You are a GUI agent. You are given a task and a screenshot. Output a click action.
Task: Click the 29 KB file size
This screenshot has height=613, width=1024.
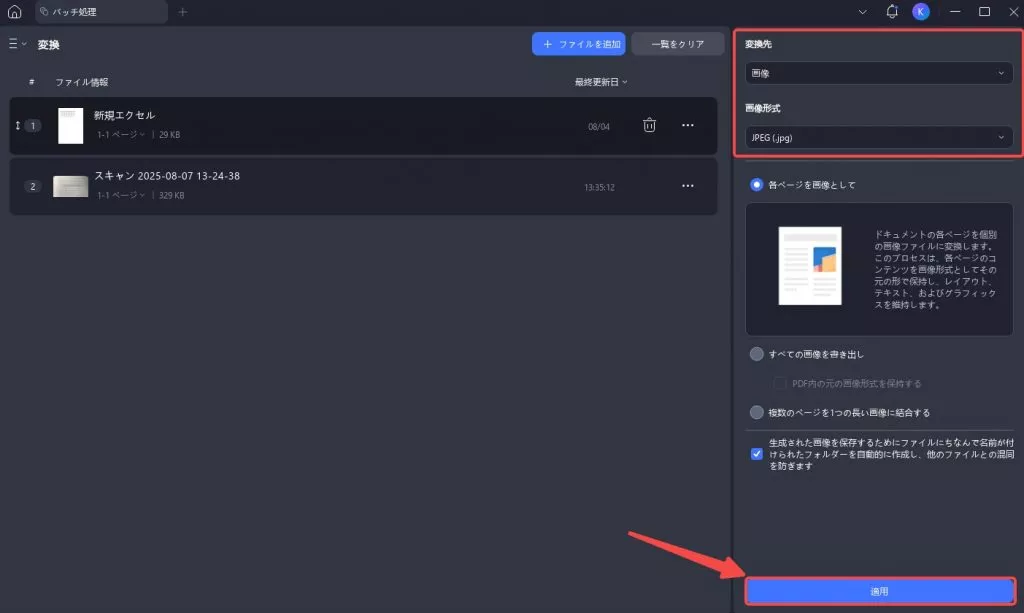pos(170,134)
